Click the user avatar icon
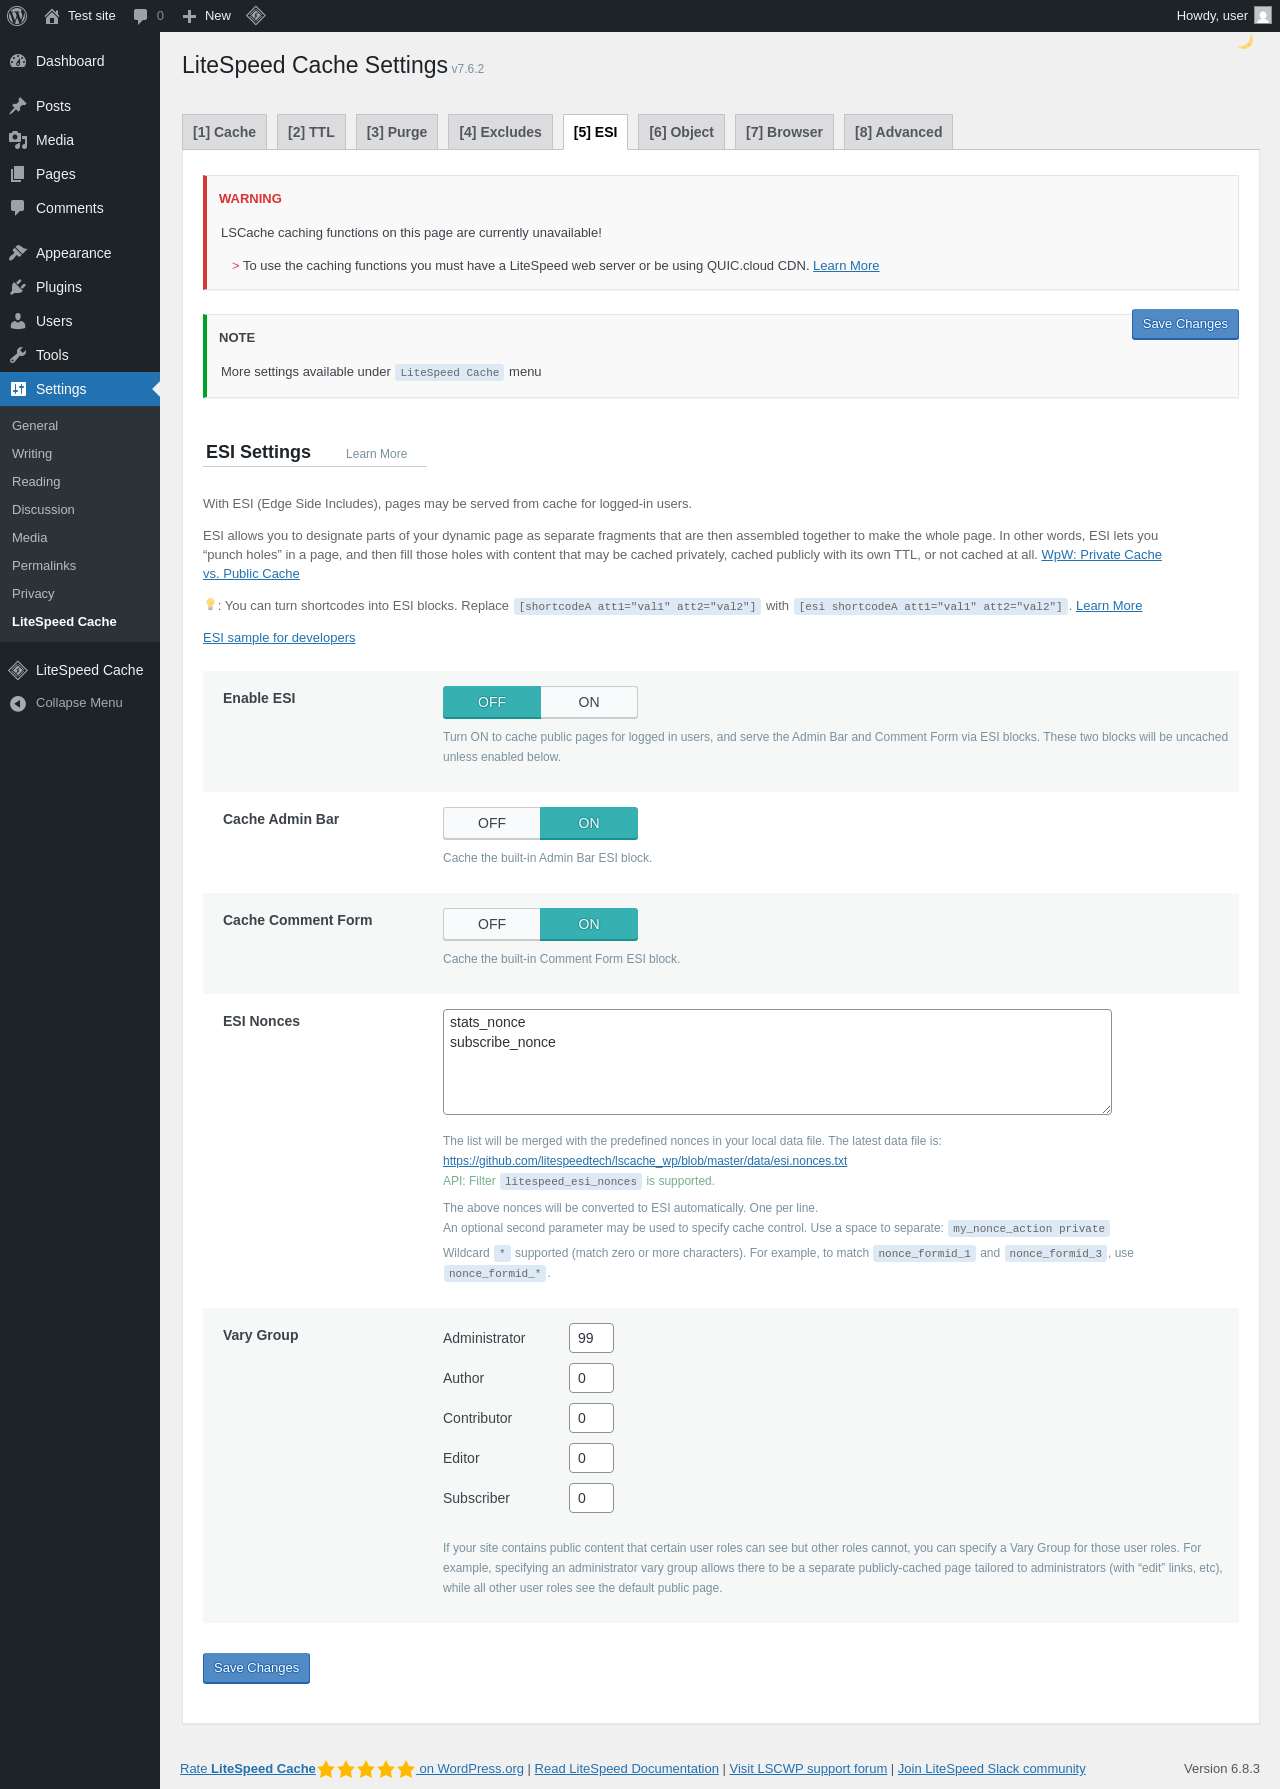The width and height of the screenshot is (1280, 1789). (x=1263, y=16)
